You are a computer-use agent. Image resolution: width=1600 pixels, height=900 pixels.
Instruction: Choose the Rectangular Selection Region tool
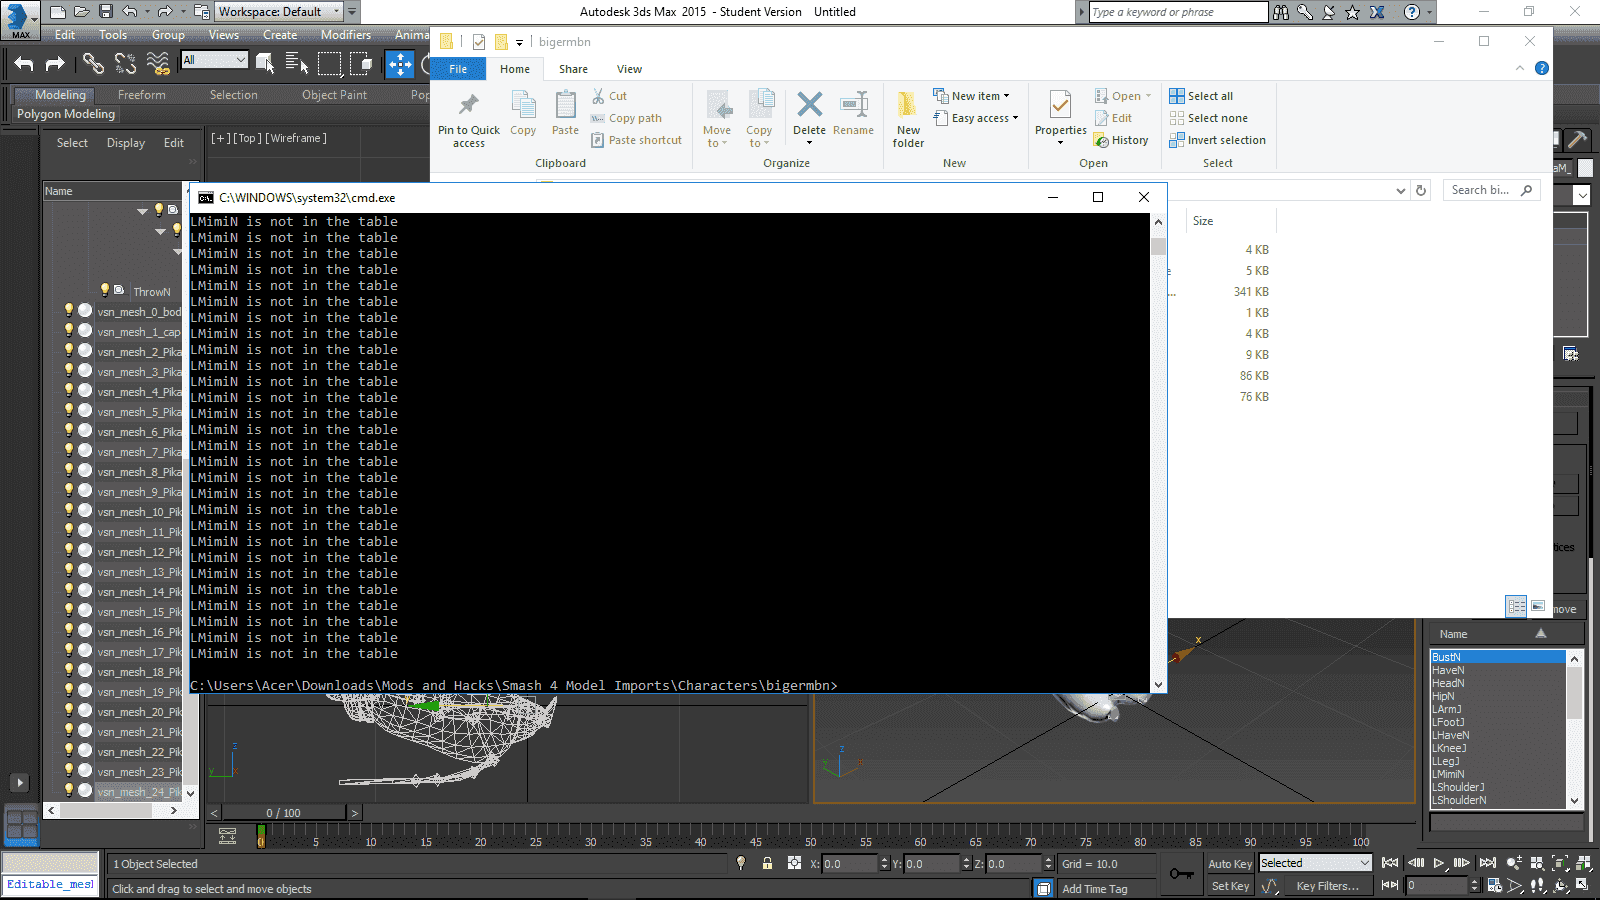point(329,64)
